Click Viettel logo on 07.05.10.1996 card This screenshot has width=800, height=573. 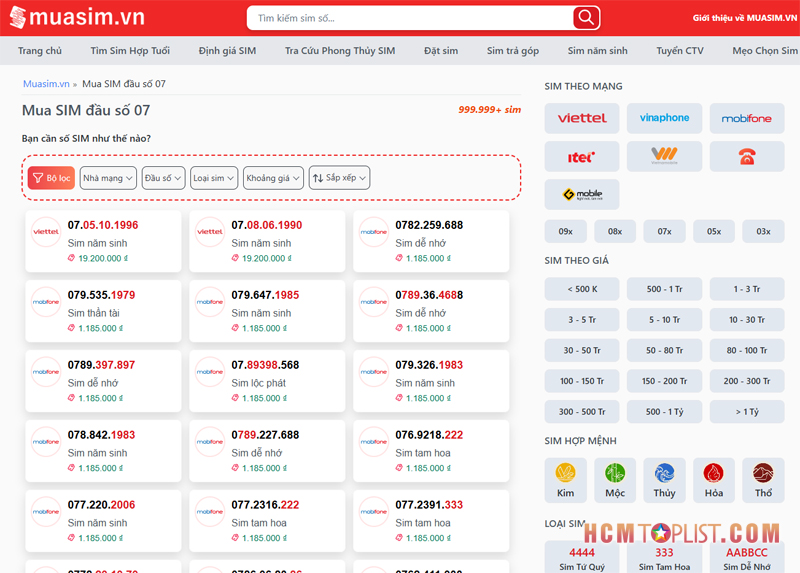pyautogui.click(x=46, y=232)
